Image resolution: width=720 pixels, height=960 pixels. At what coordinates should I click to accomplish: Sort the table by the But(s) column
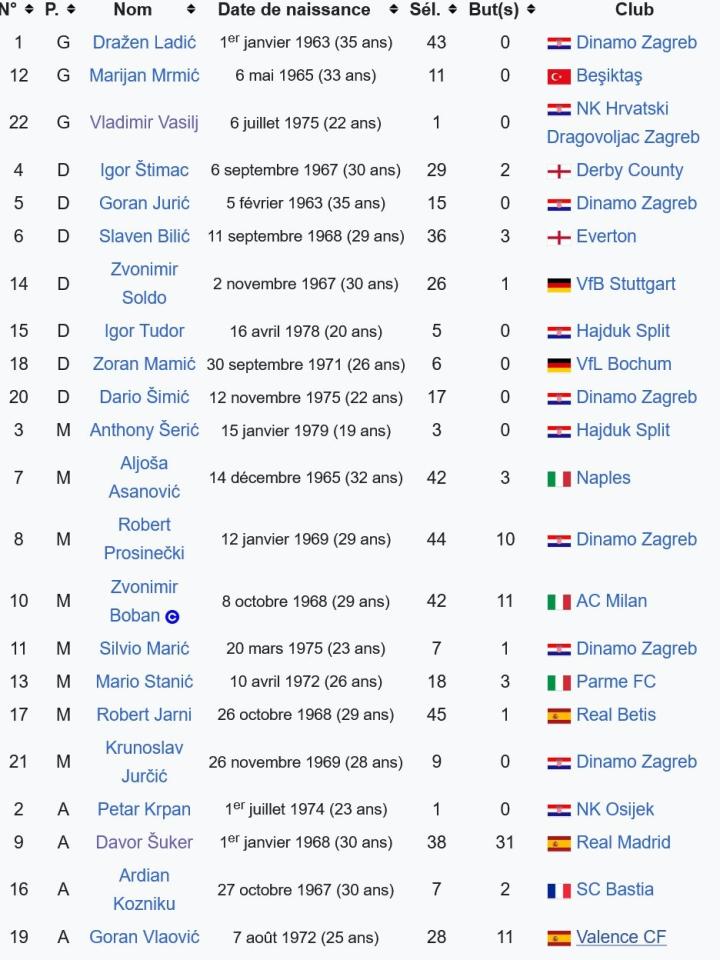(530, 10)
